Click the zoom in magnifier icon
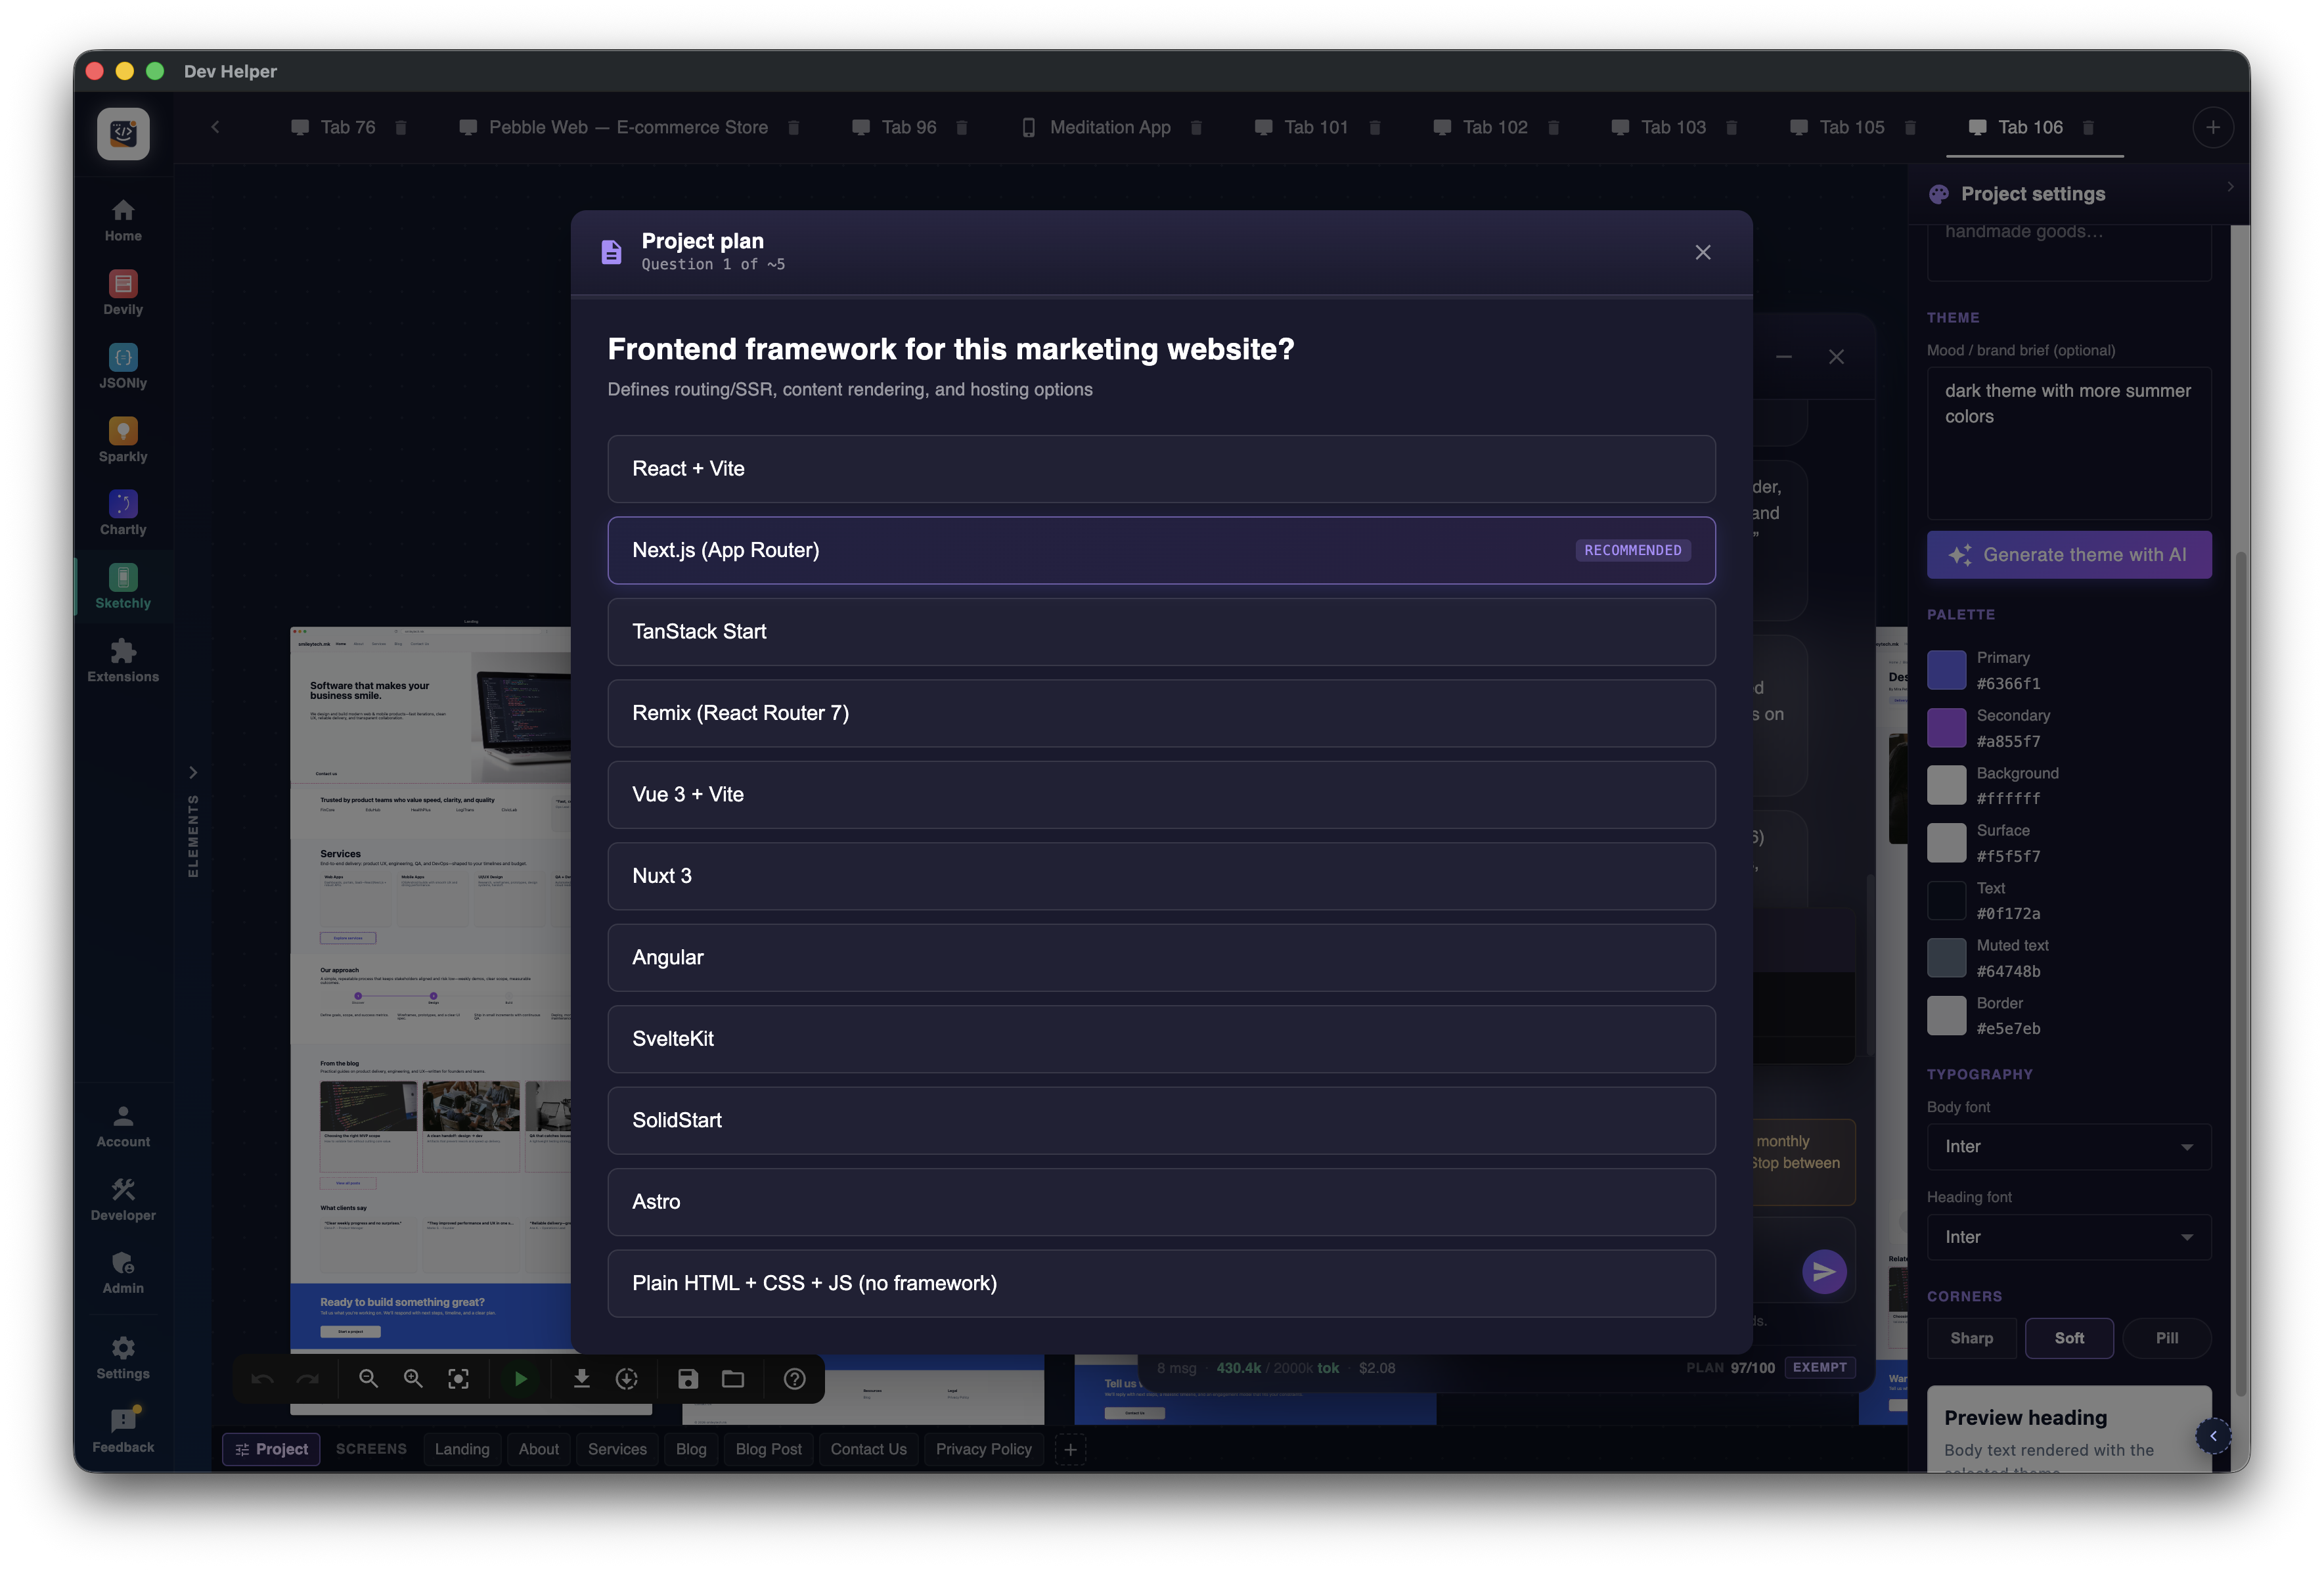Screen dimensions: 2324x1570 click(x=413, y=1379)
